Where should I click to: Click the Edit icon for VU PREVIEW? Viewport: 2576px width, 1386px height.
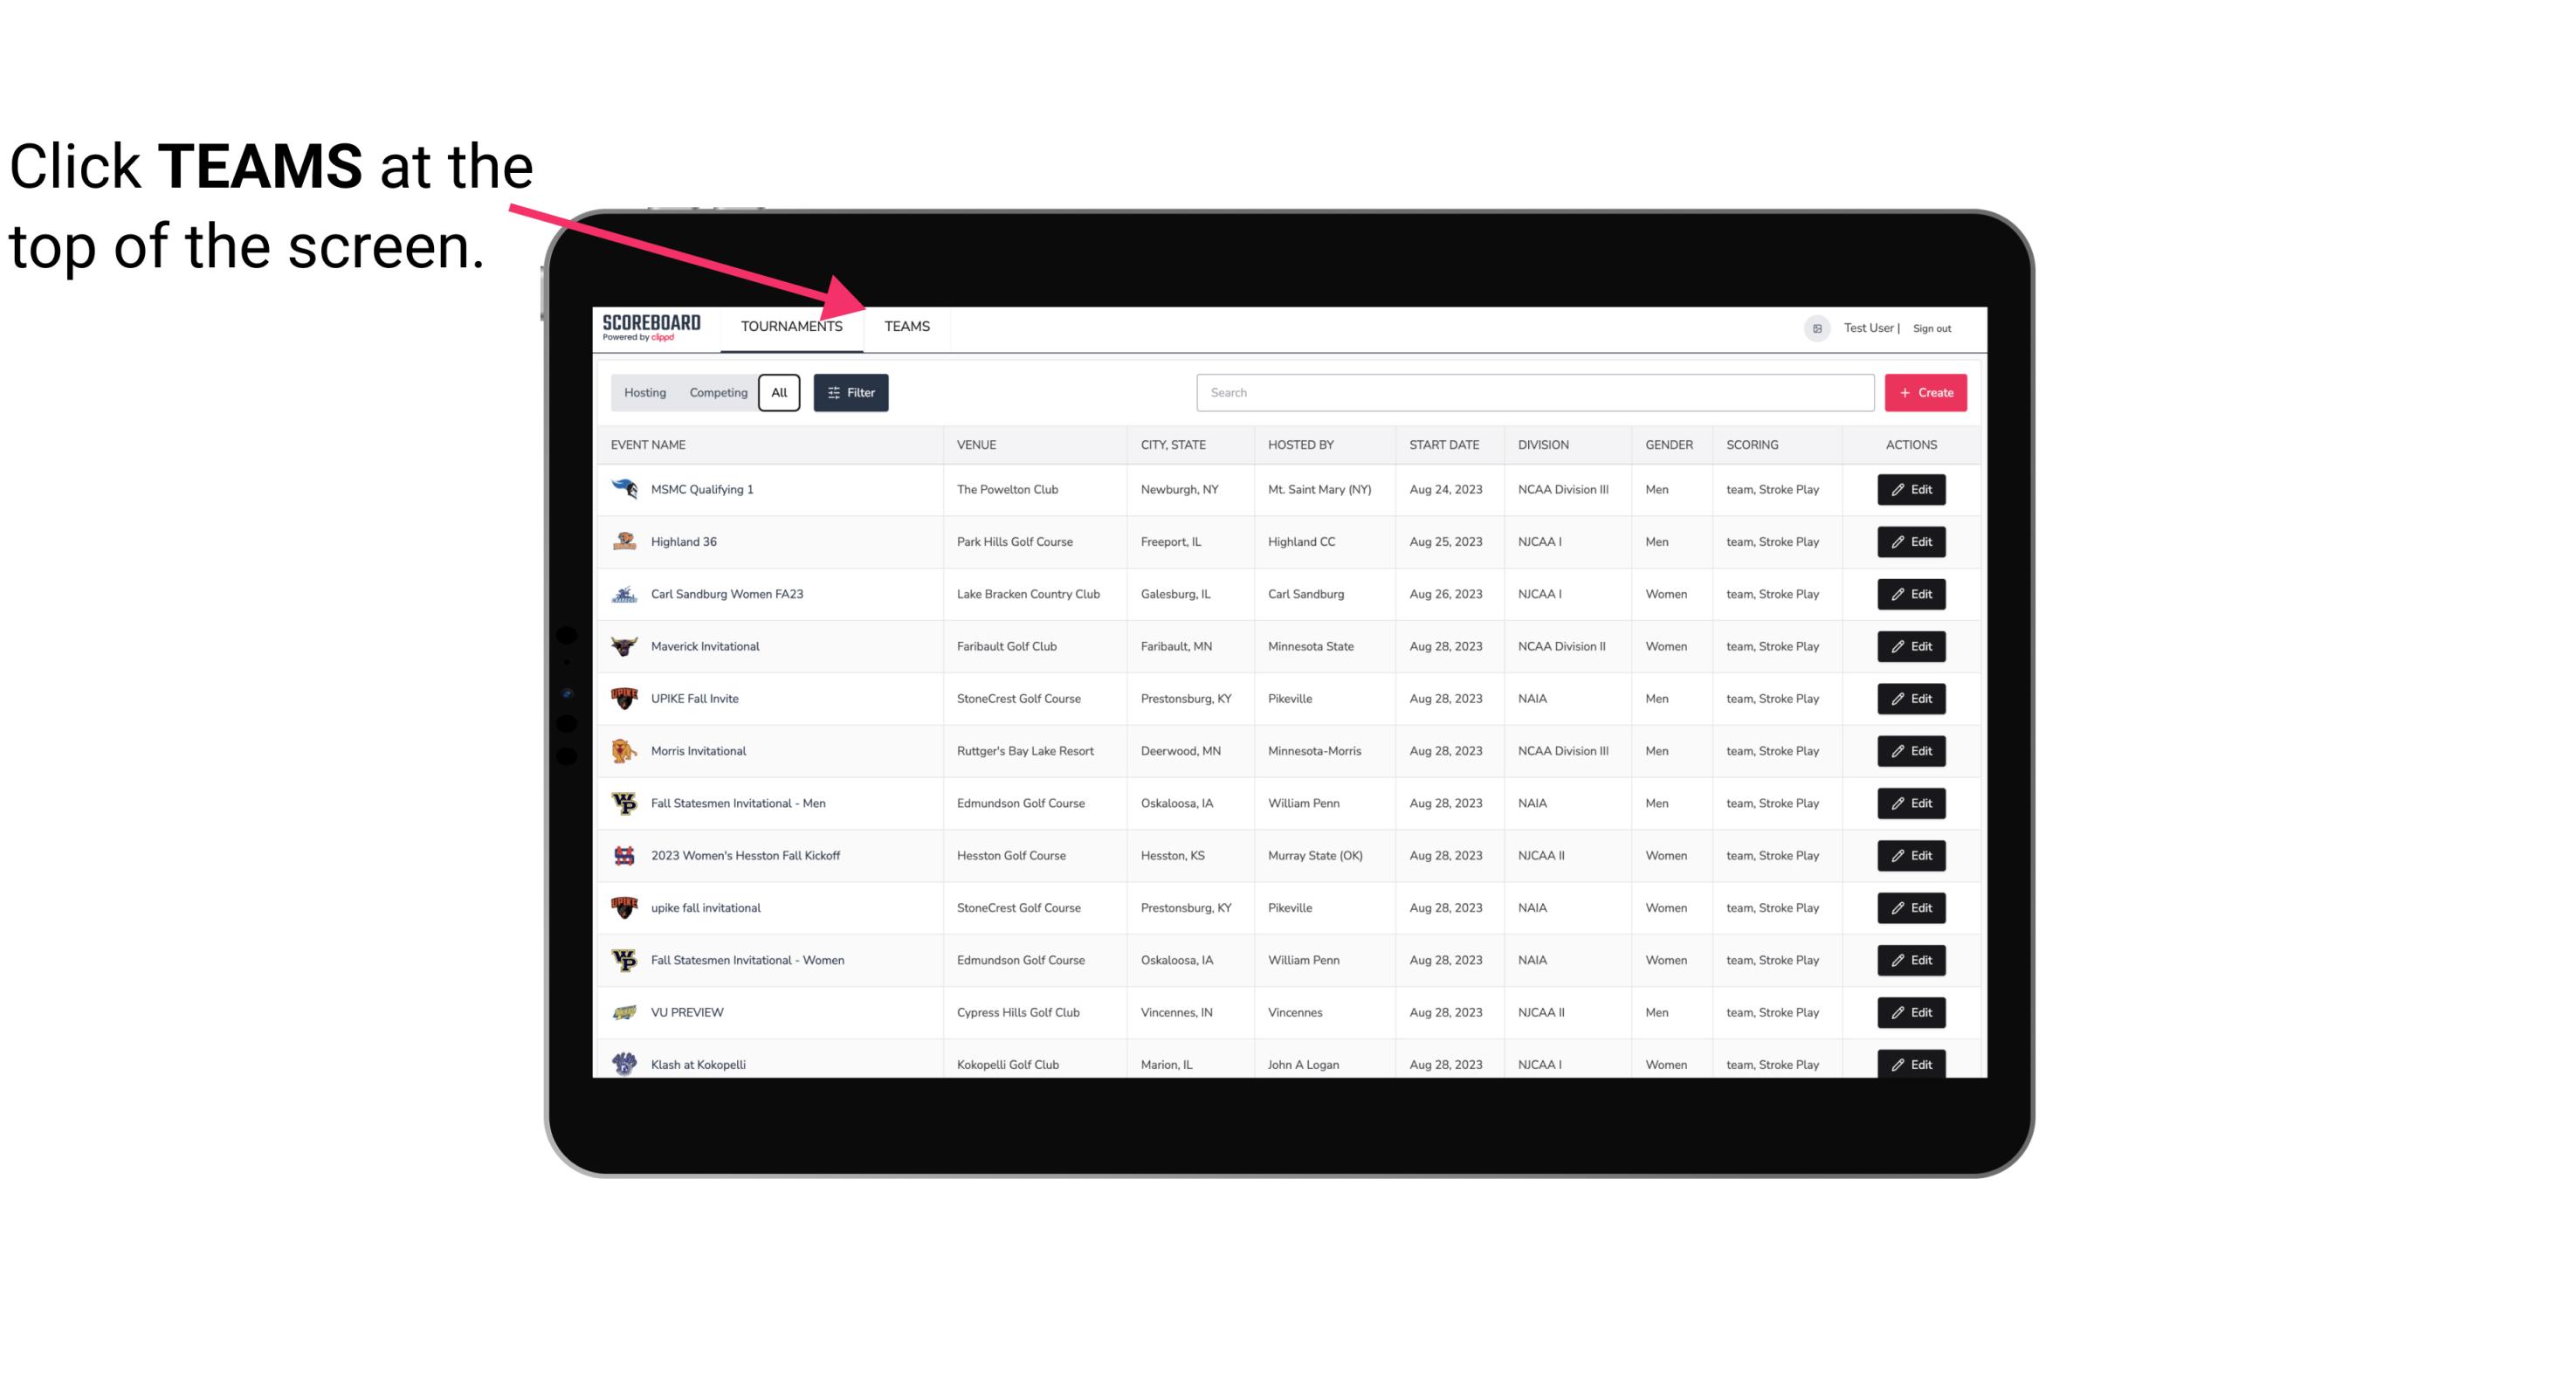click(1909, 1010)
